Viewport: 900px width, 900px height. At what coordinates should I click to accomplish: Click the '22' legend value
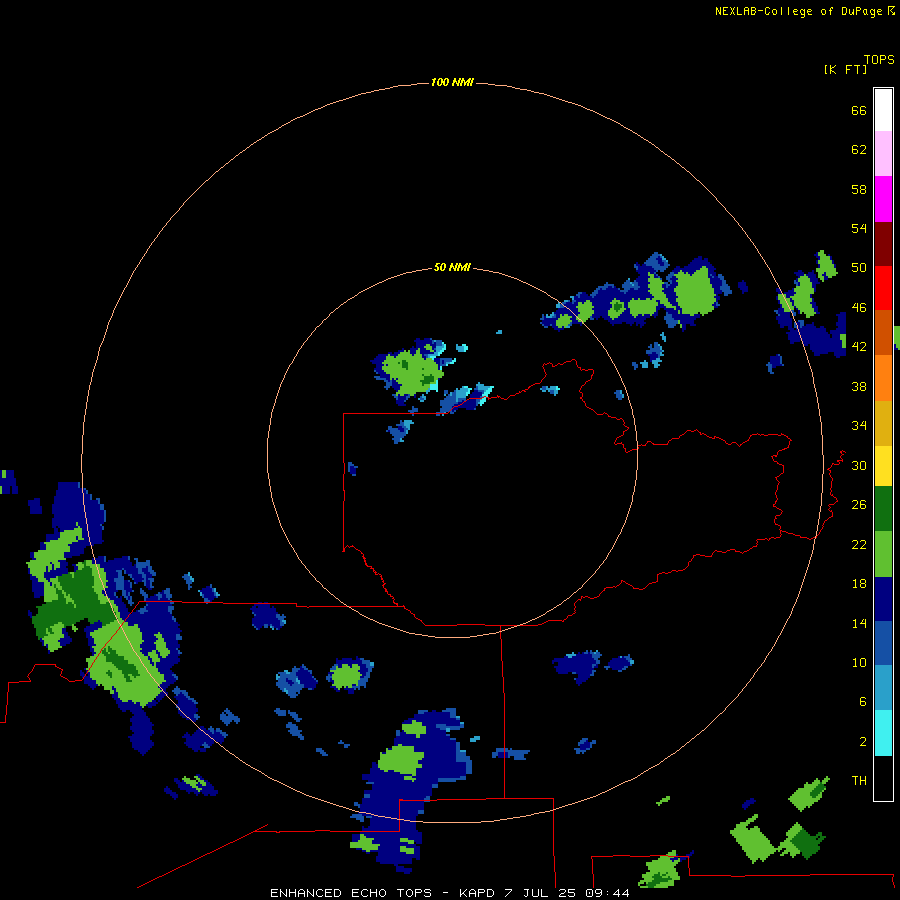tap(859, 544)
